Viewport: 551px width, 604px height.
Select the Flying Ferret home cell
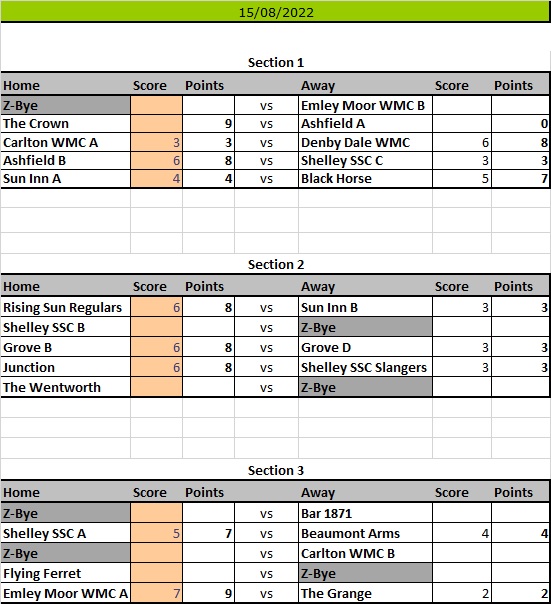click(66, 573)
